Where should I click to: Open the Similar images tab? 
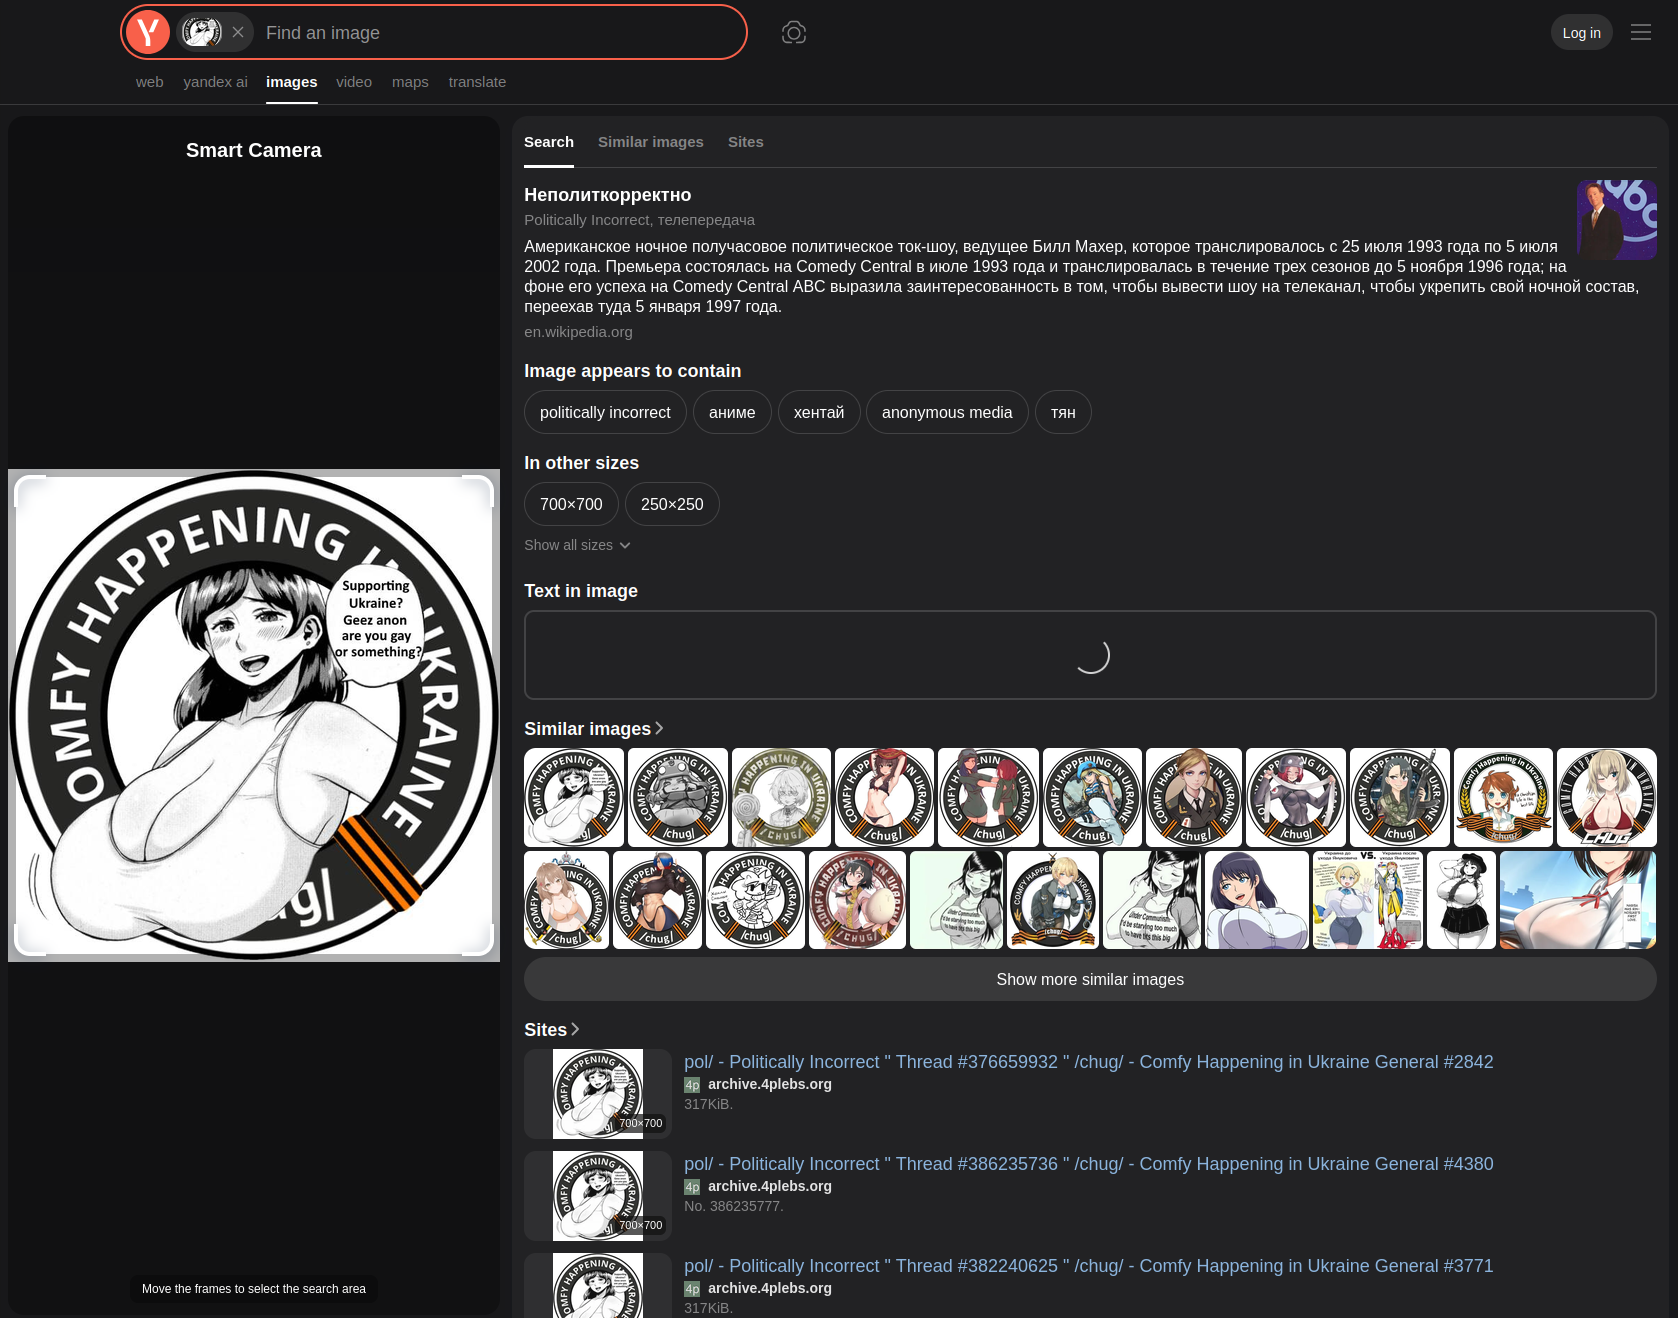point(651,142)
